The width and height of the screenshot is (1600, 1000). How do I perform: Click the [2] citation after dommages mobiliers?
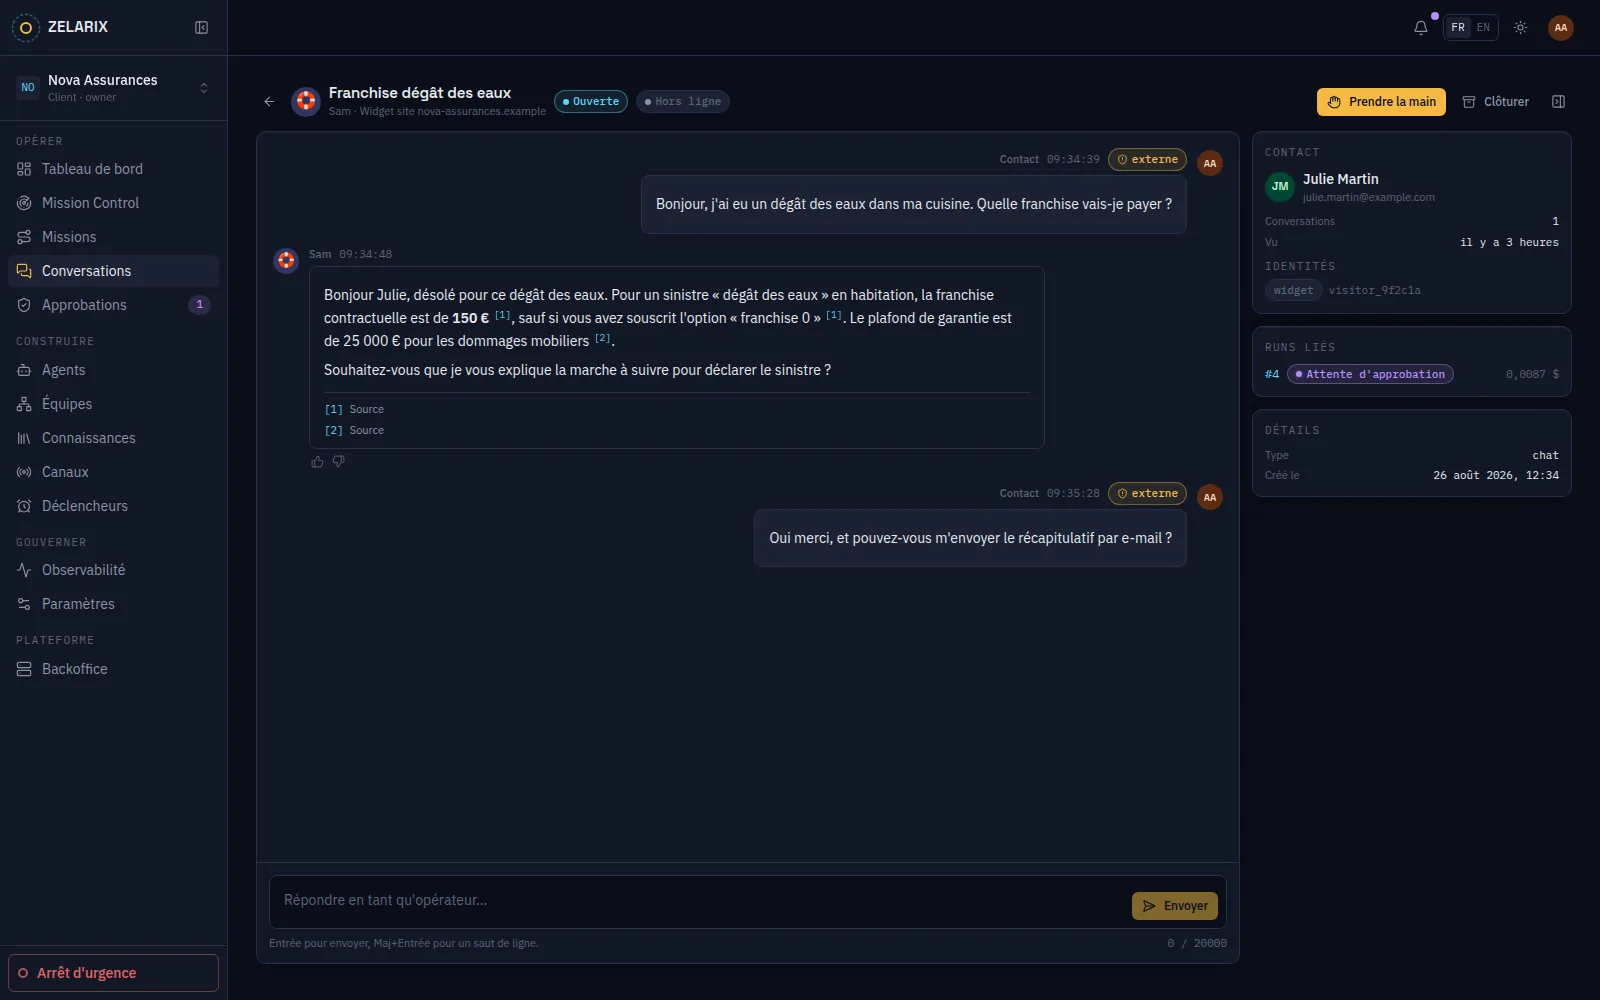602,338
